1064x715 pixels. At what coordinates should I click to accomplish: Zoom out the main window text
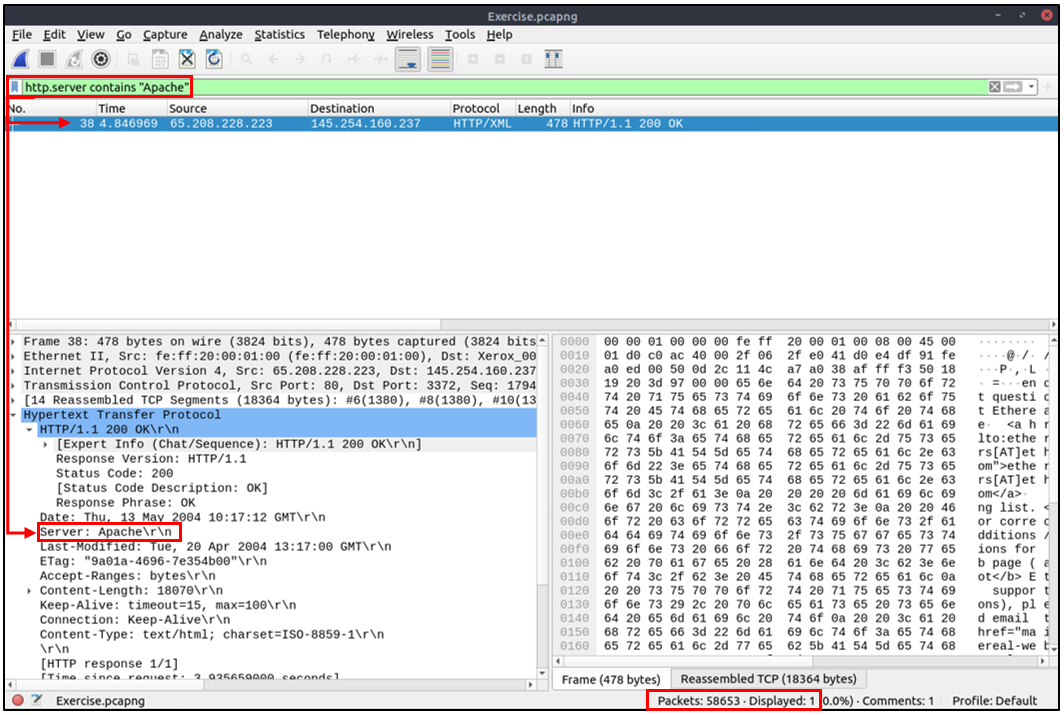point(500,60)
